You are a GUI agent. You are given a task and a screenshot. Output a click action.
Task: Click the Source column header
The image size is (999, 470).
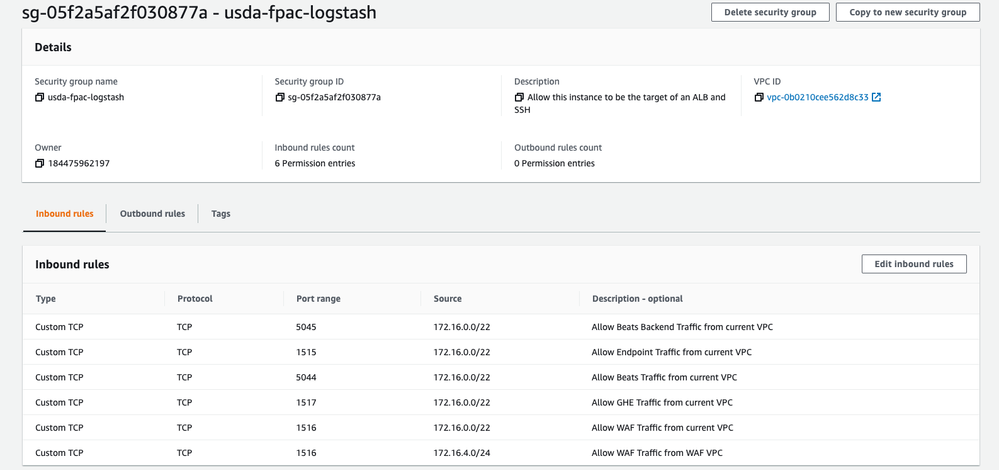click(448, 298)
